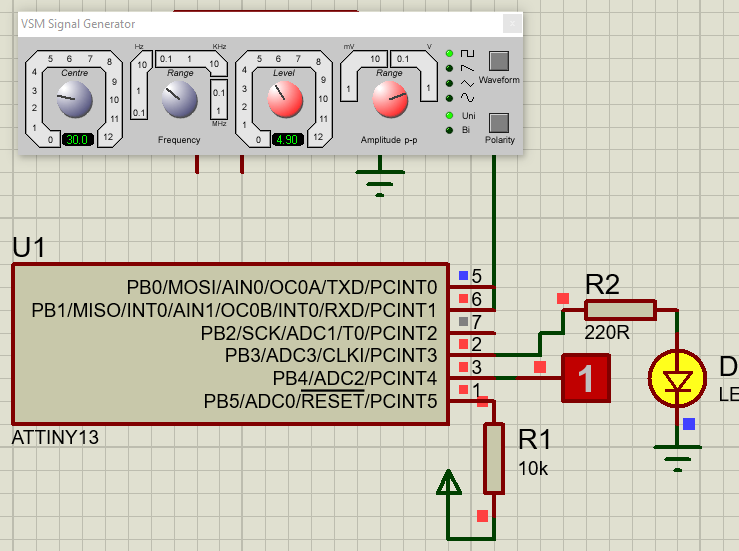Click the Uni polarity indicator LED
Viewport: 739px width, 551px height.
click(450, 116)
